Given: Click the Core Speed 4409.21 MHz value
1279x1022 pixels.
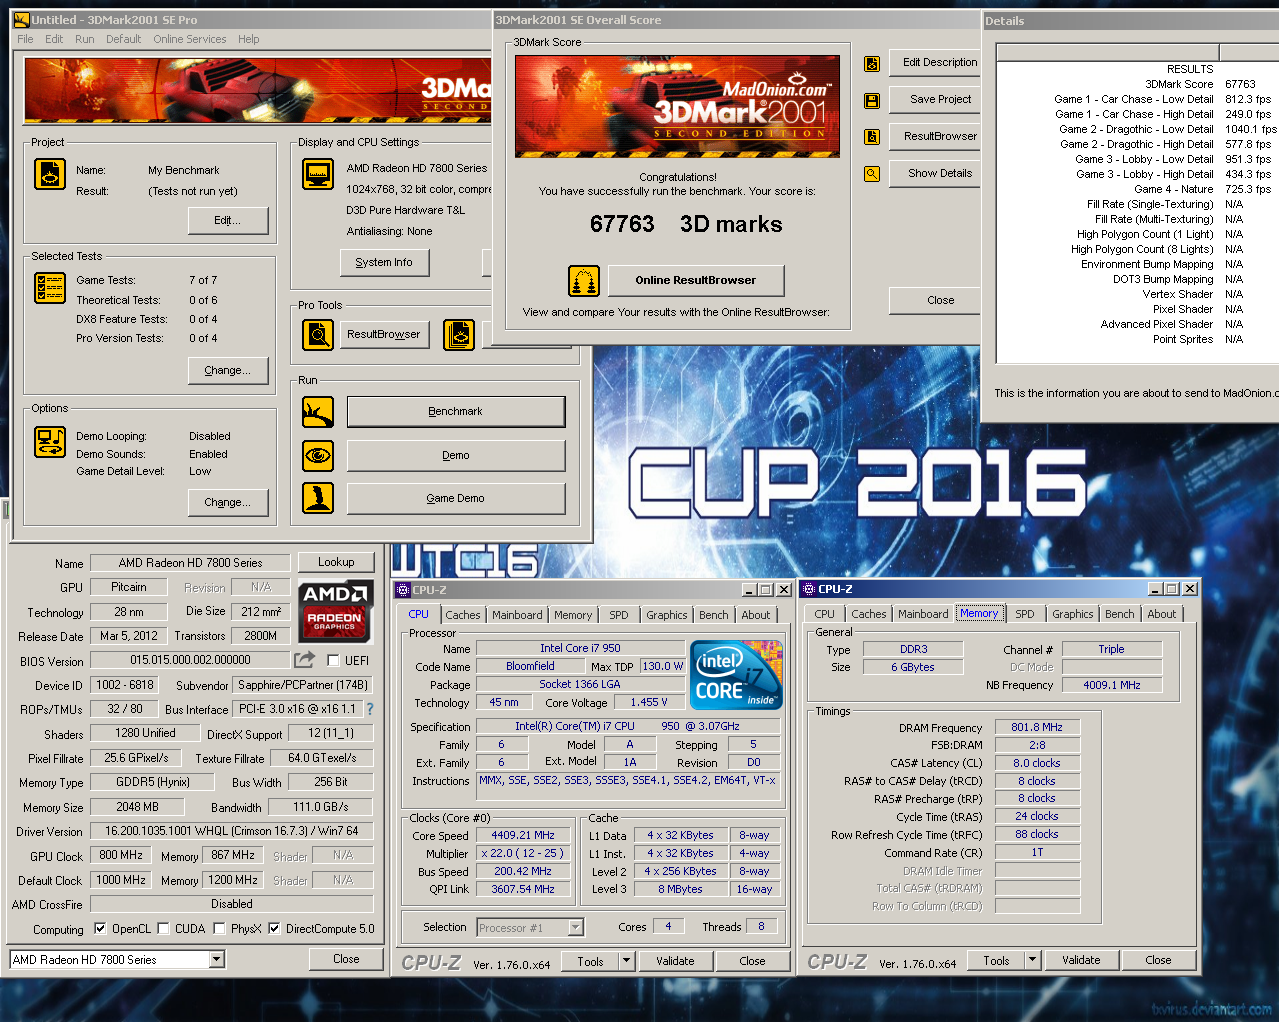Looking at the screenshot, I should coord(523,835).
